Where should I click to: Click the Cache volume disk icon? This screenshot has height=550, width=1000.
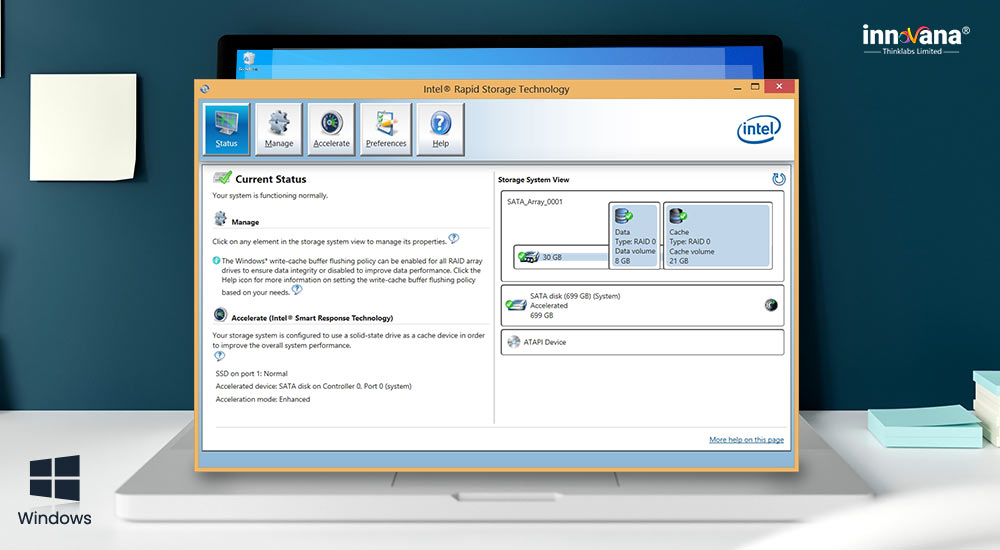pos(679,216)
